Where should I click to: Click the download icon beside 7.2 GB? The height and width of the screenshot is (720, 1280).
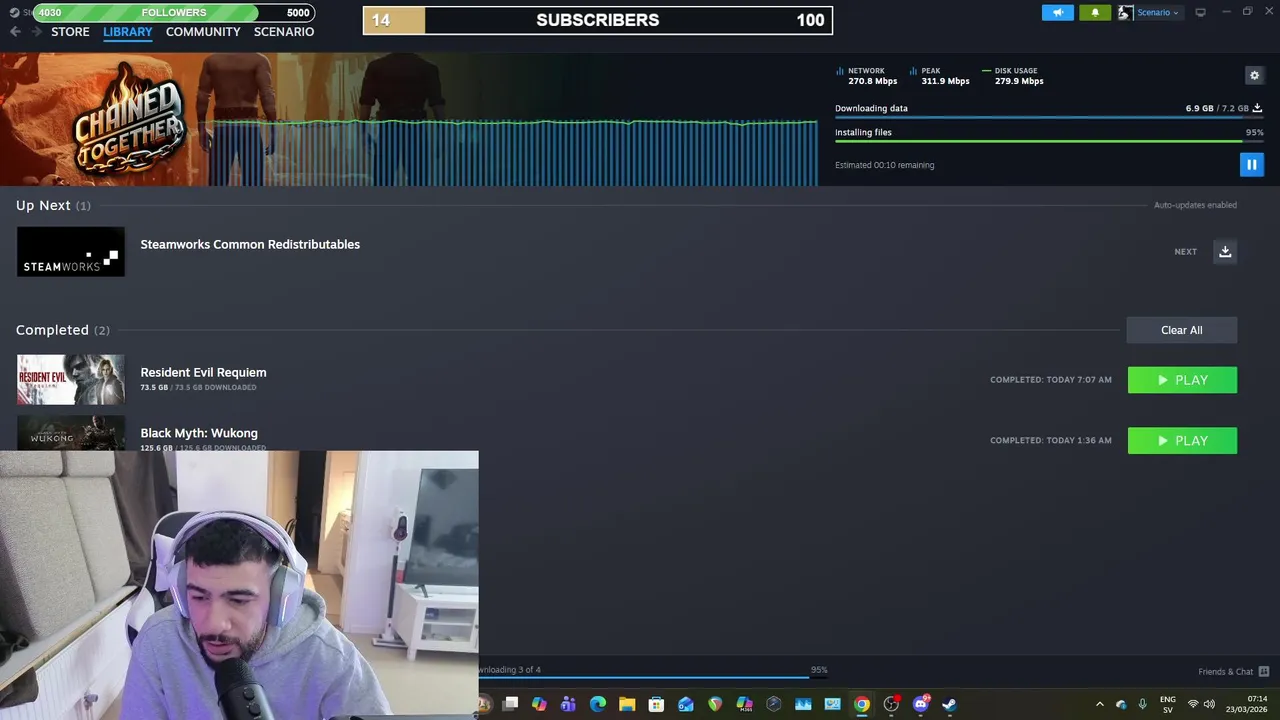[x=1257, y=108]
